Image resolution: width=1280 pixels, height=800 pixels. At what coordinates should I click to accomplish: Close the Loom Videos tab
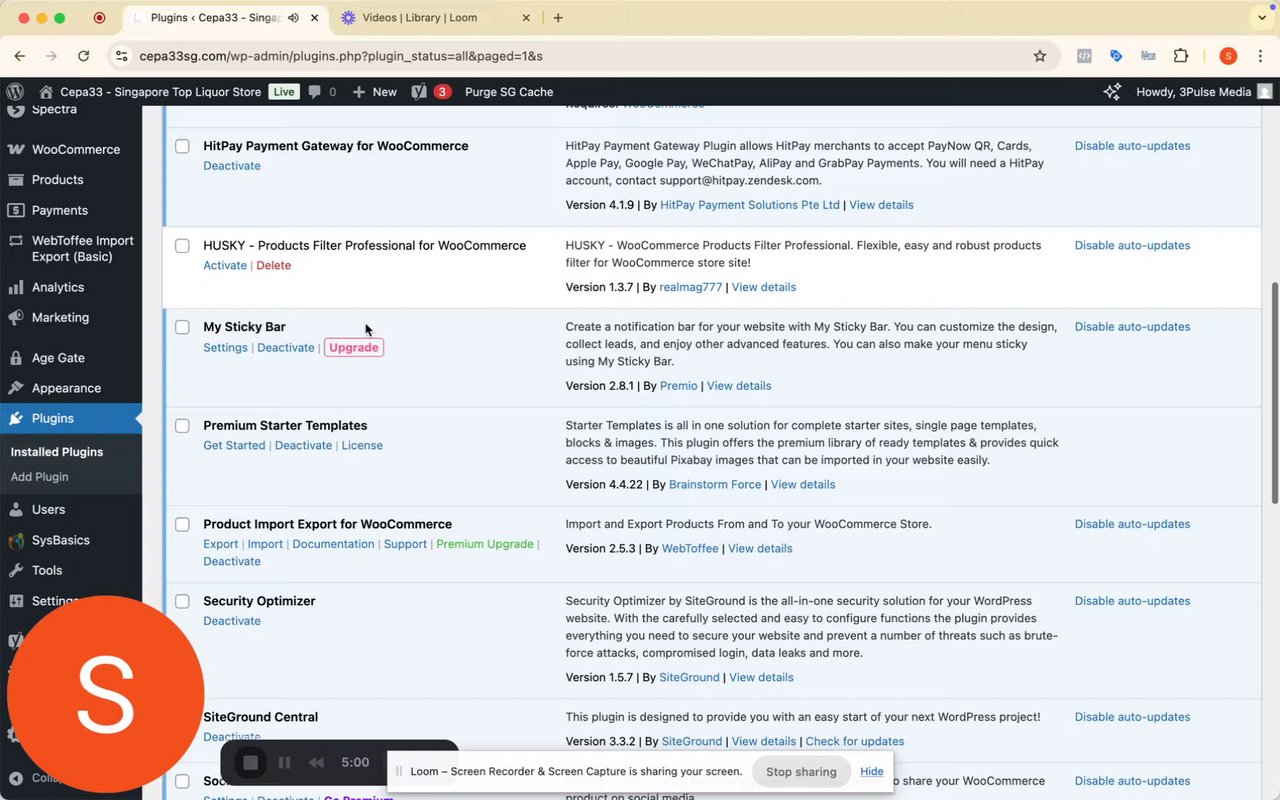(526, 18)
